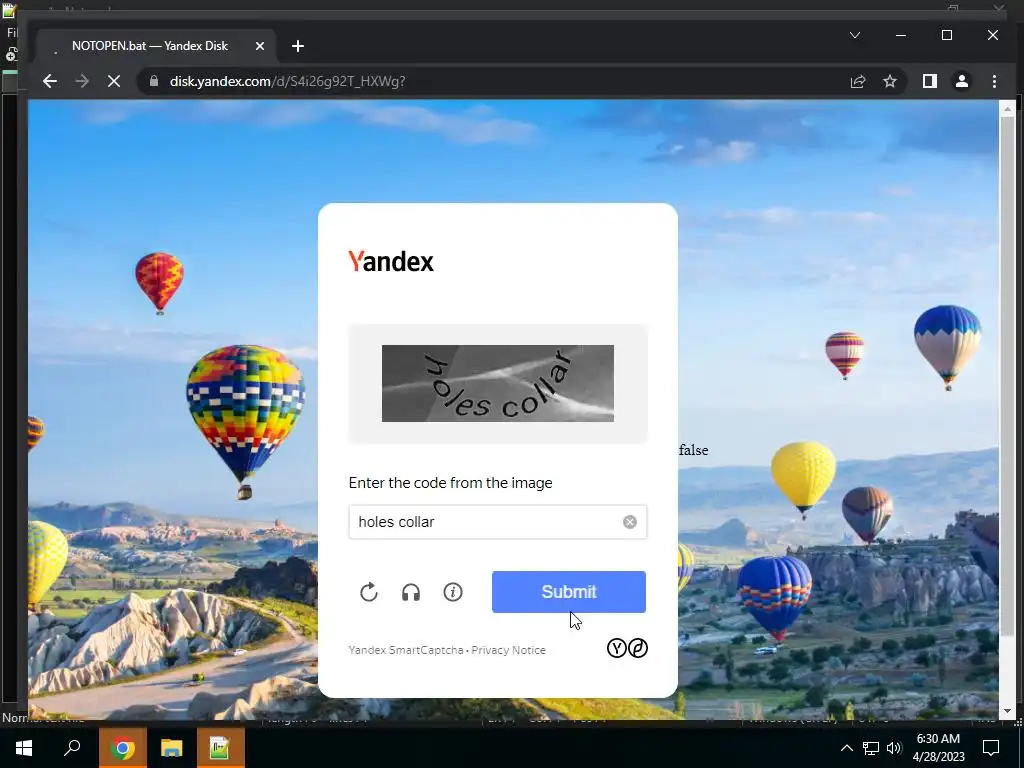Open Yandex SmartCaptcha link
This screenshot has height=768, width=1024.
coord(406,650)
